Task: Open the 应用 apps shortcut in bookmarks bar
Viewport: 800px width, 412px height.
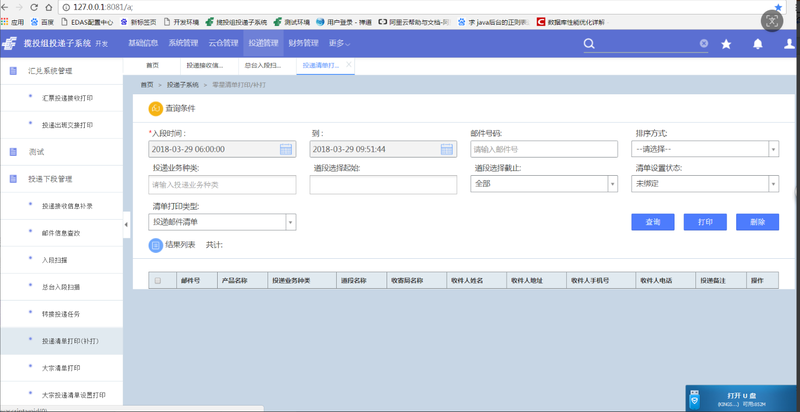Action: tap(12, 22)
